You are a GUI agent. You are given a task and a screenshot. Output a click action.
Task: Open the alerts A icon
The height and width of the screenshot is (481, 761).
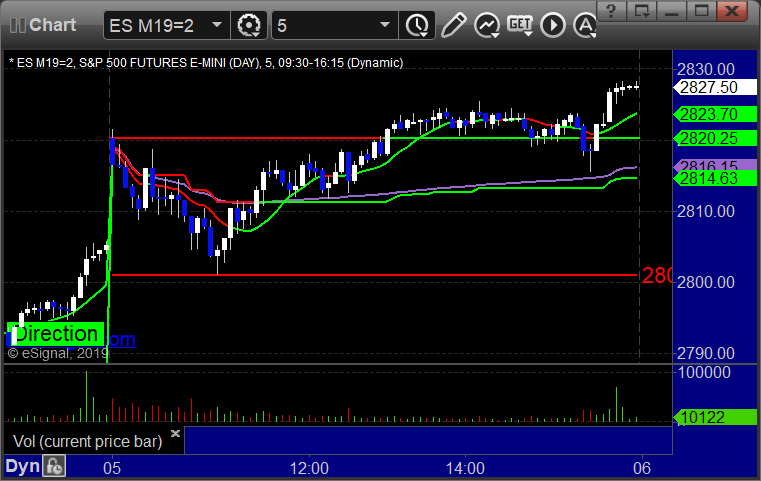coord(585,25)
